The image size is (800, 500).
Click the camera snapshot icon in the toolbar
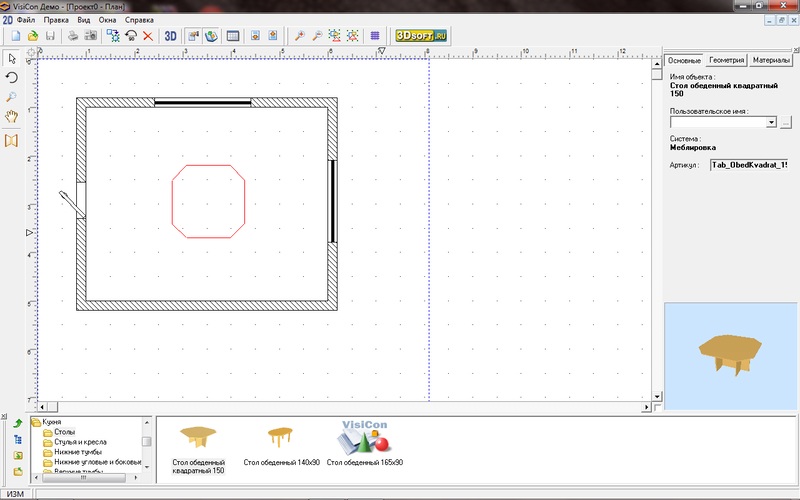91,36
